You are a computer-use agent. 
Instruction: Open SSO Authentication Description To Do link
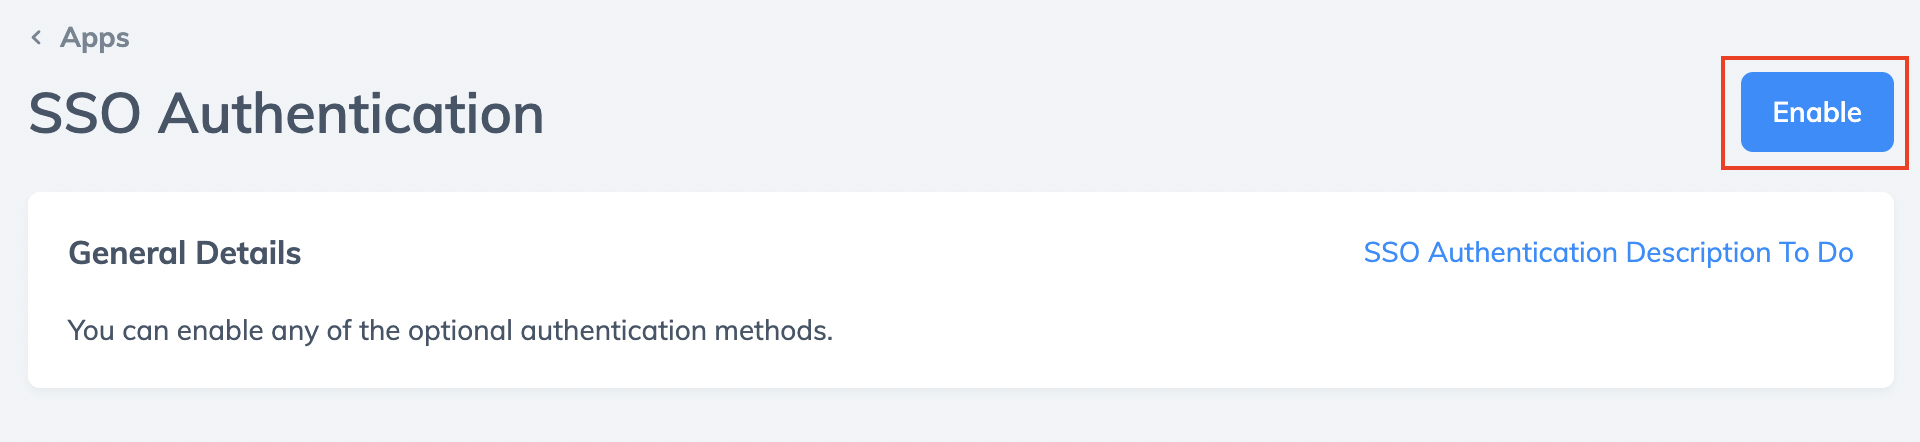click(x=1608, y=252)
